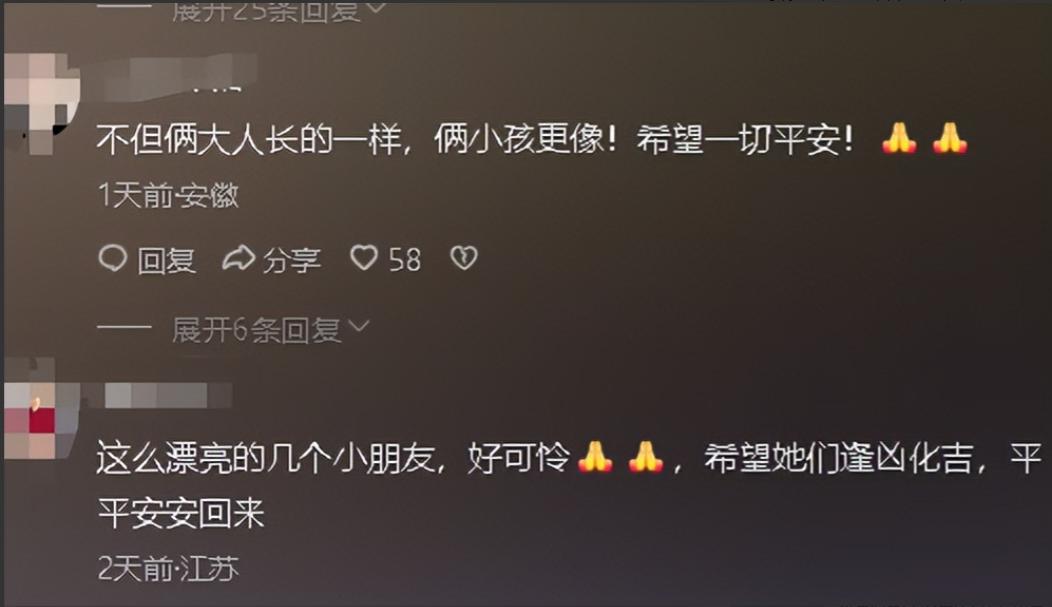Click the speech bubble reply icon
The image size is (1052, 607).
[x=112, y=258]
